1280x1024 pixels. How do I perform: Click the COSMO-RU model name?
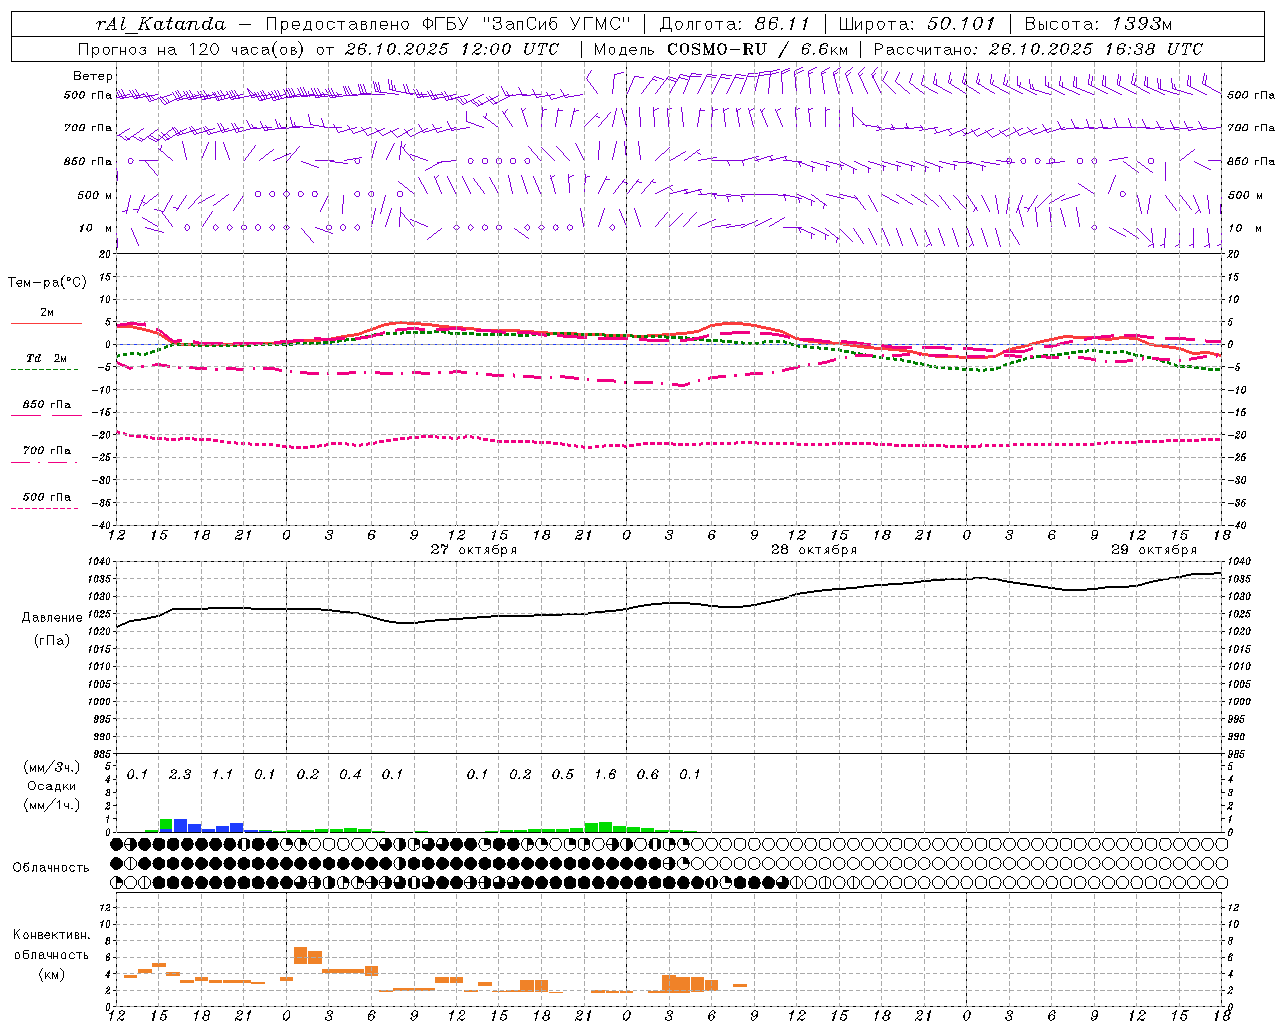pos(709,49)
